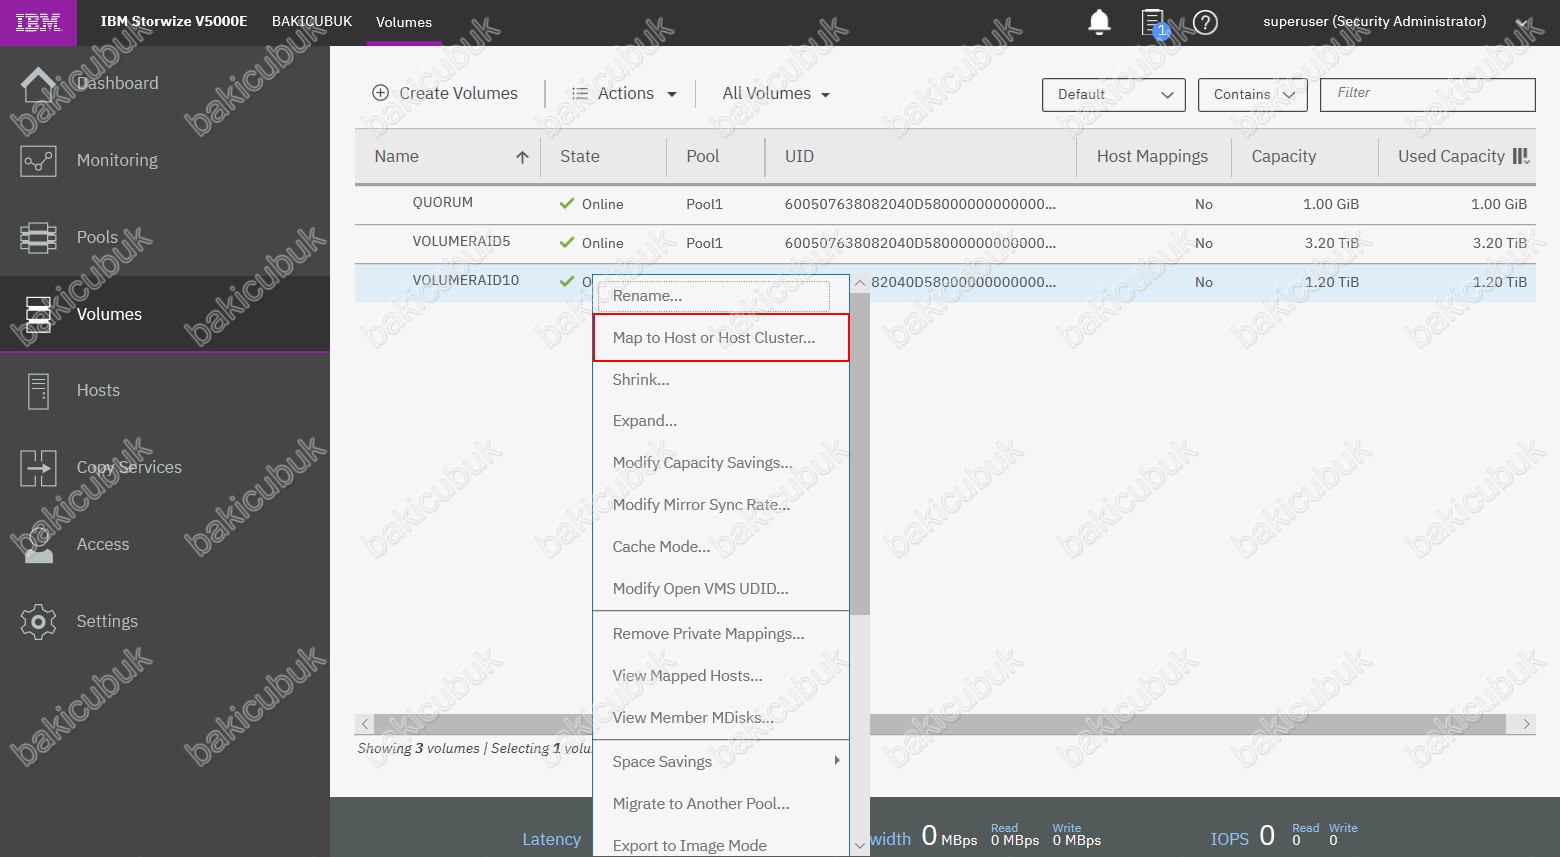Click the context menu scroll down arrow
The height and width of the screenshot is (857, 1560).
pos(860,846)
